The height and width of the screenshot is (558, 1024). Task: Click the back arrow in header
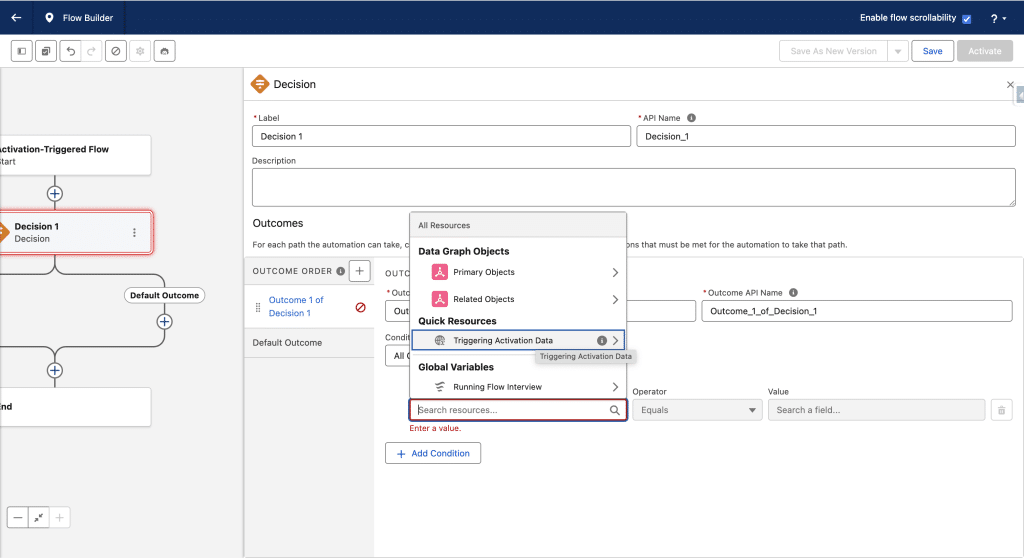(x=16, y=17)
